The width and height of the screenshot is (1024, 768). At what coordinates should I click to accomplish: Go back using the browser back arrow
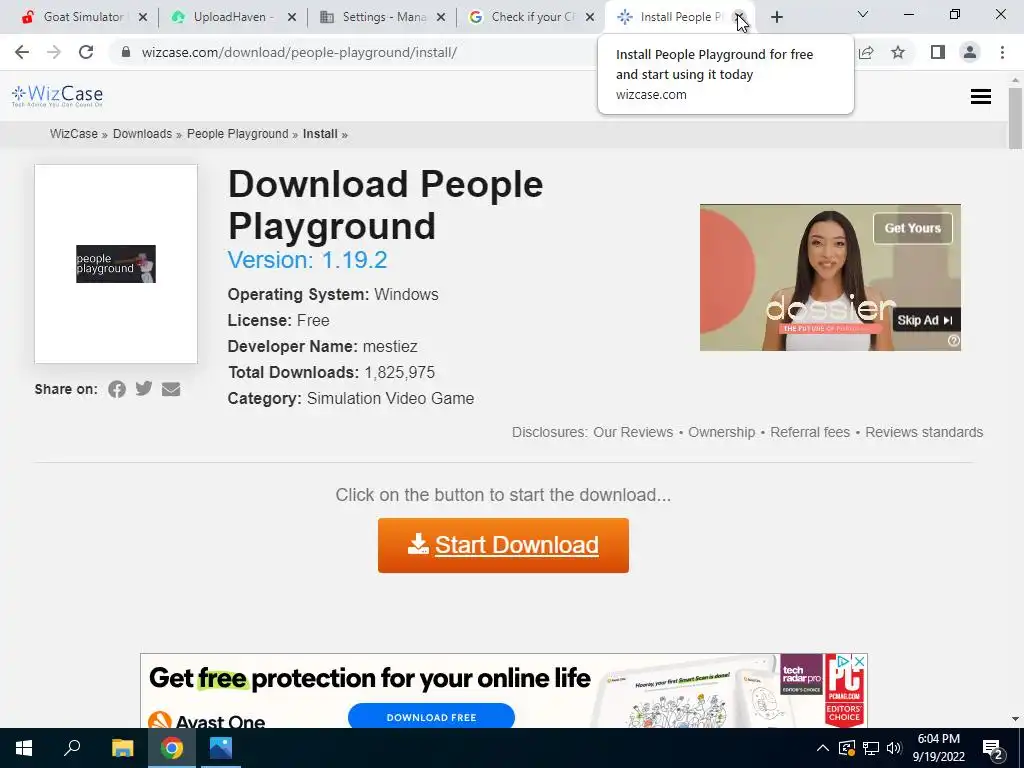click(22, 52)
